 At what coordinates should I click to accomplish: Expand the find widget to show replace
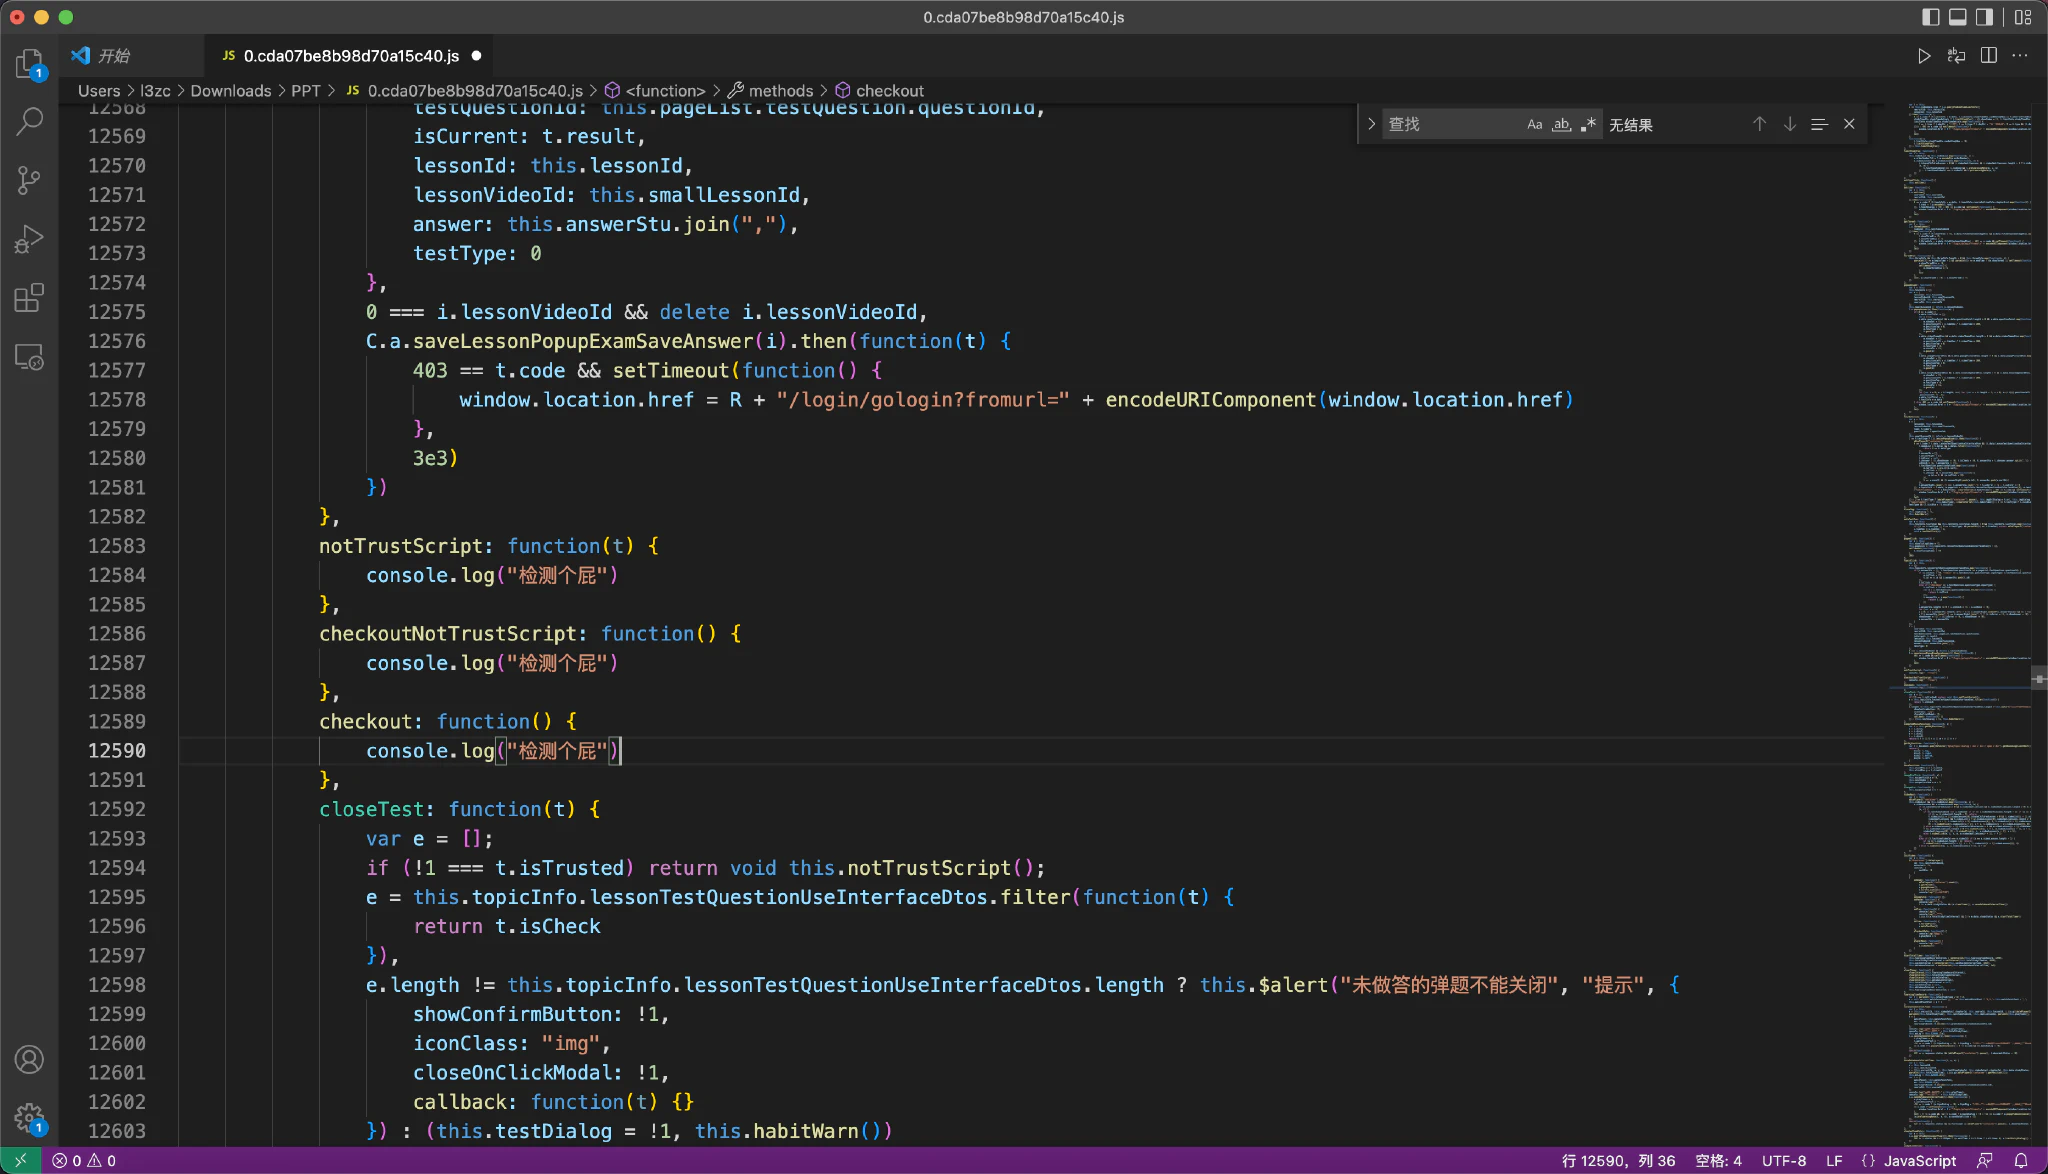(x=1370, y=123)
